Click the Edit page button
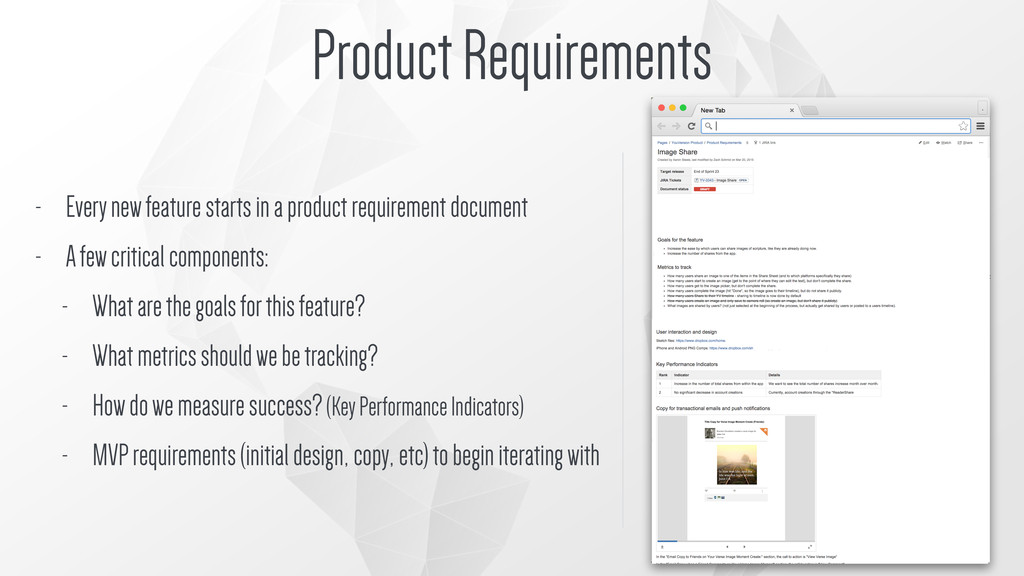Image resolution: width=1024 pixels, height=576 pixels. [924, 142]
